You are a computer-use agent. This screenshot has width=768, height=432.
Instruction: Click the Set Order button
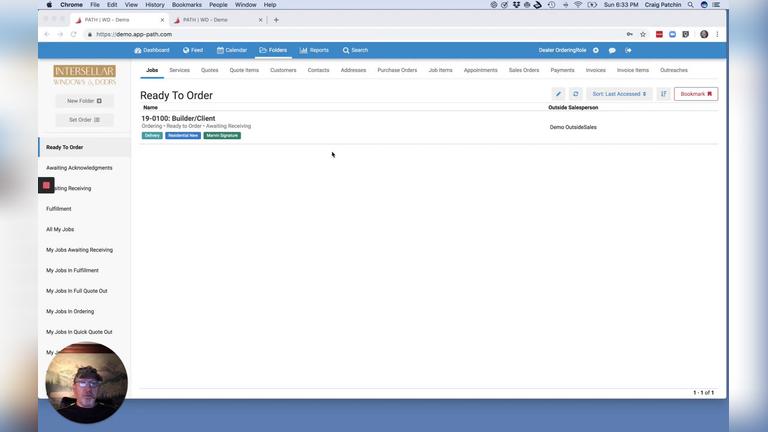point(84,120)
